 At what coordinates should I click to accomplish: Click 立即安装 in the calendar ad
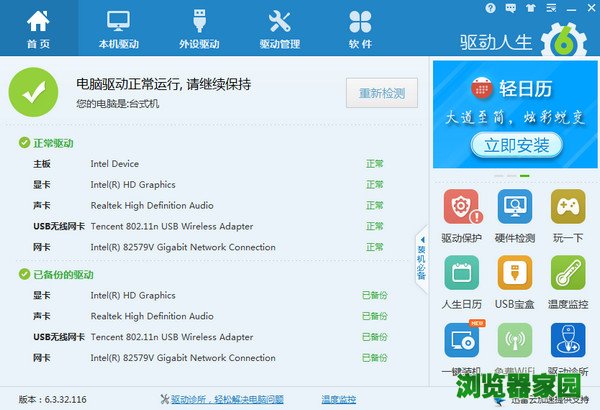pyautogui.click(x=516, y=145)
